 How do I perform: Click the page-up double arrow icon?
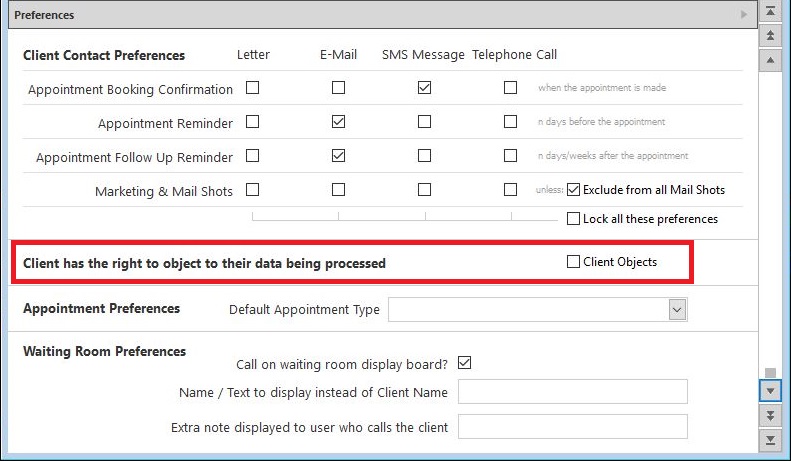[770, 35]
